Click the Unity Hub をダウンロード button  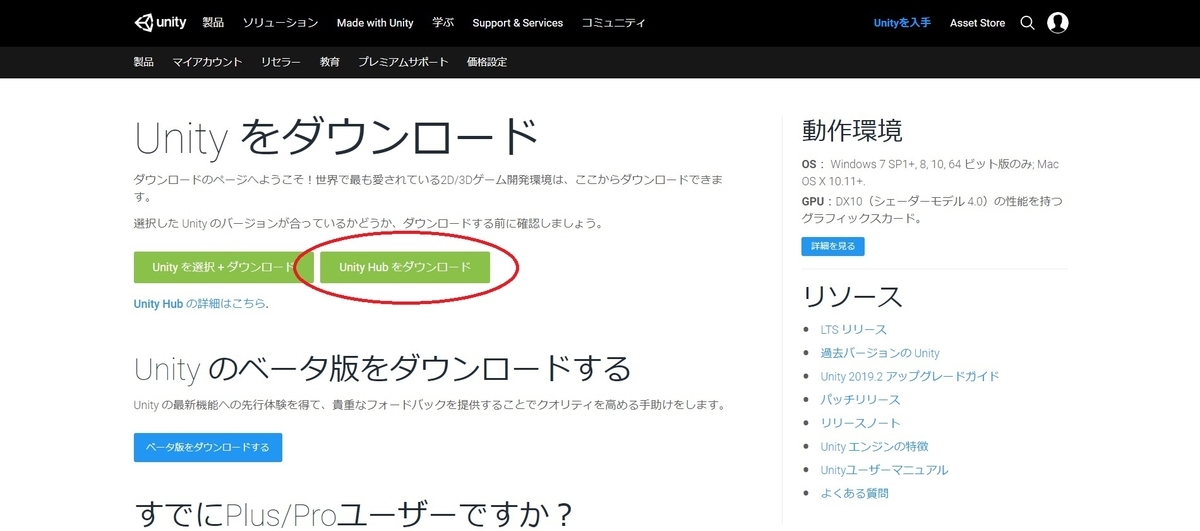[405, 268]
